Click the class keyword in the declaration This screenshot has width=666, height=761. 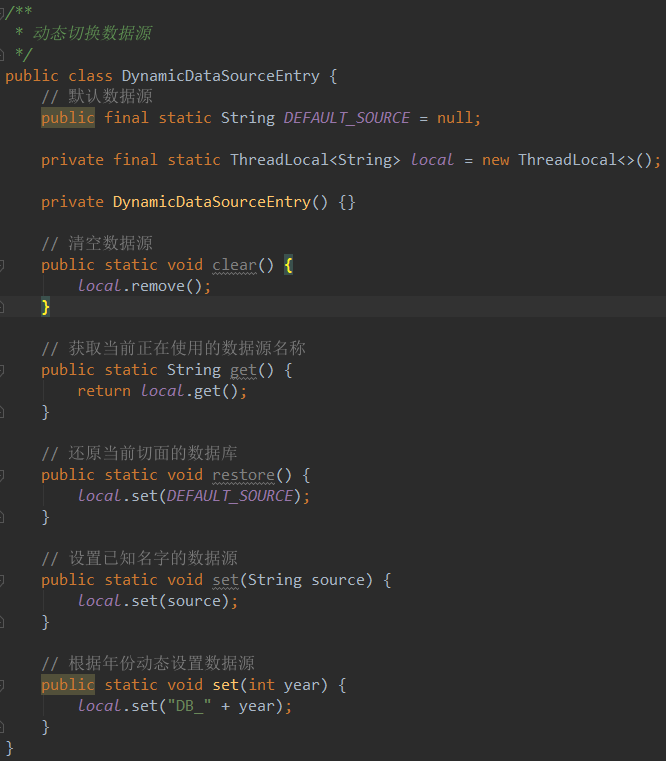pos(90,76)
